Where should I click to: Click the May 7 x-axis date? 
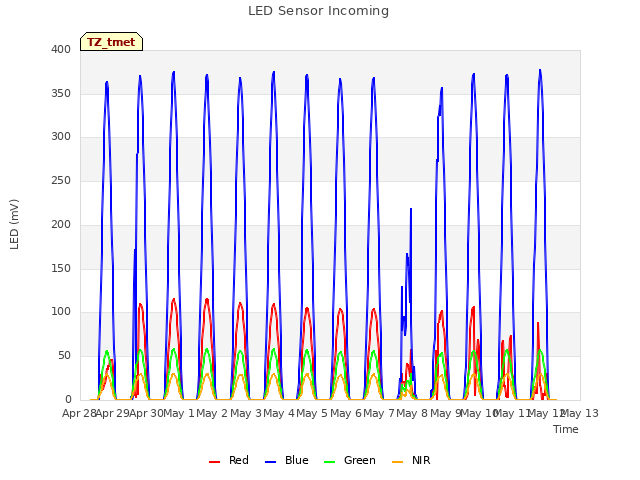point(379,413)
